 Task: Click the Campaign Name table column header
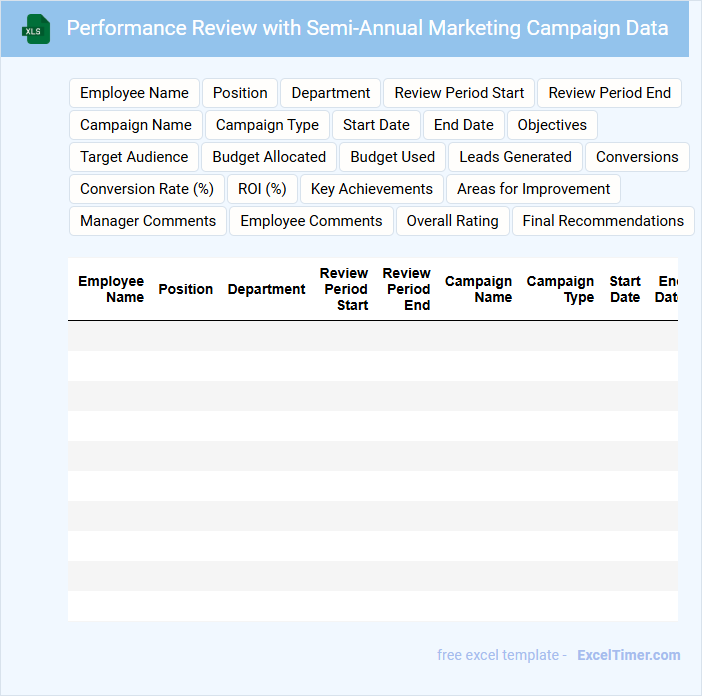coord(478,289)
